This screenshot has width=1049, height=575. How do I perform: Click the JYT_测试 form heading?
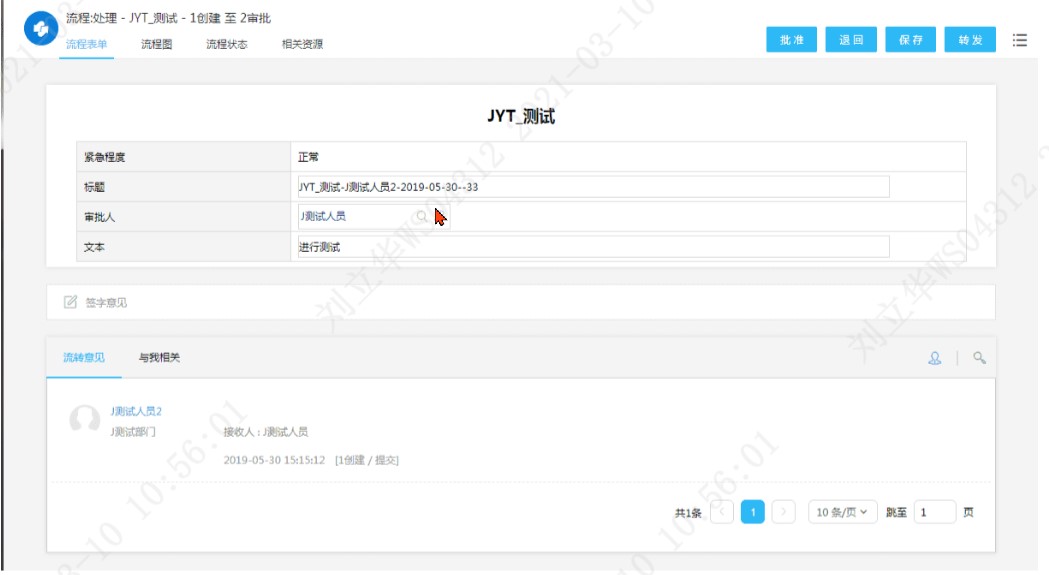click(x=521, y=116)
